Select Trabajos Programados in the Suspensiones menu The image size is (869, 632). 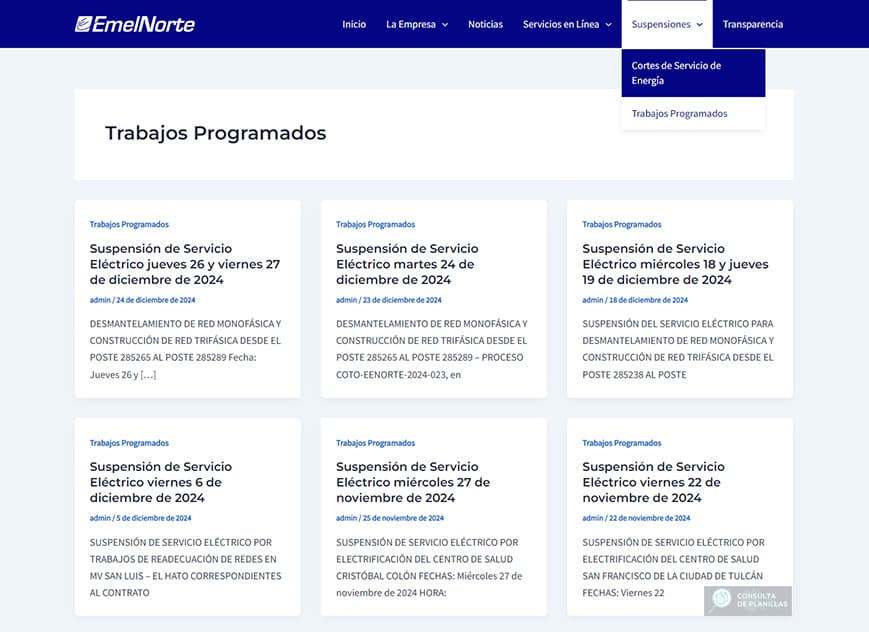(x=679, y=113)
